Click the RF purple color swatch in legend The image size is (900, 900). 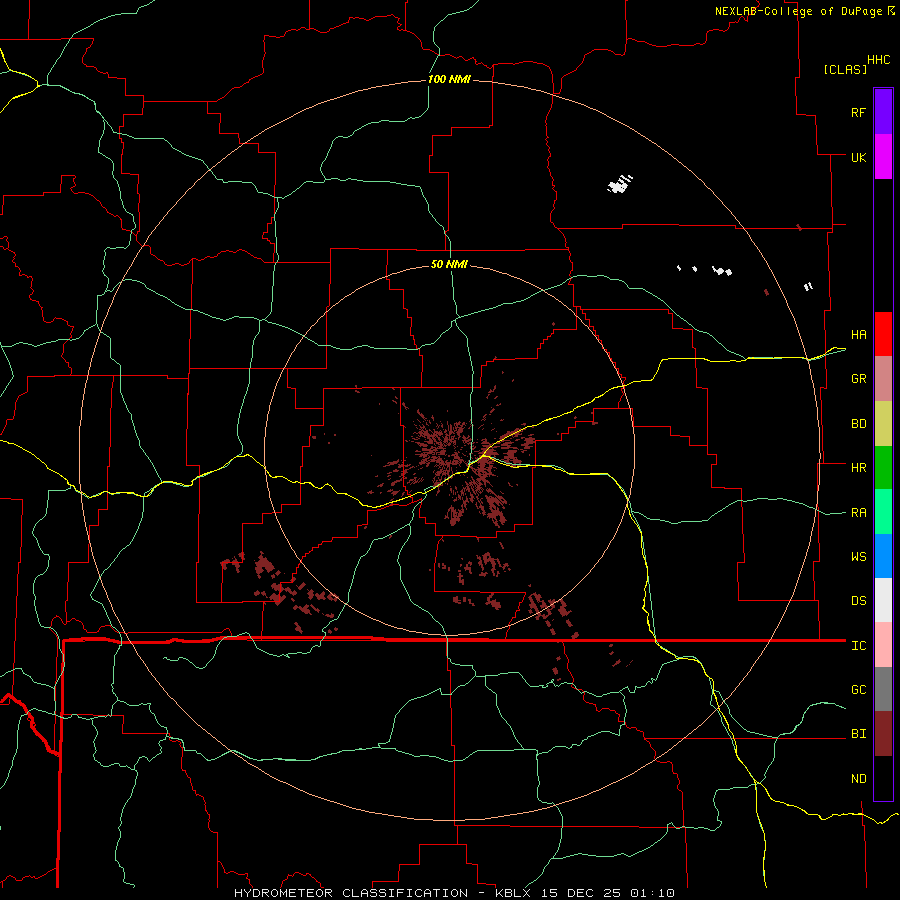coord(883,112)
